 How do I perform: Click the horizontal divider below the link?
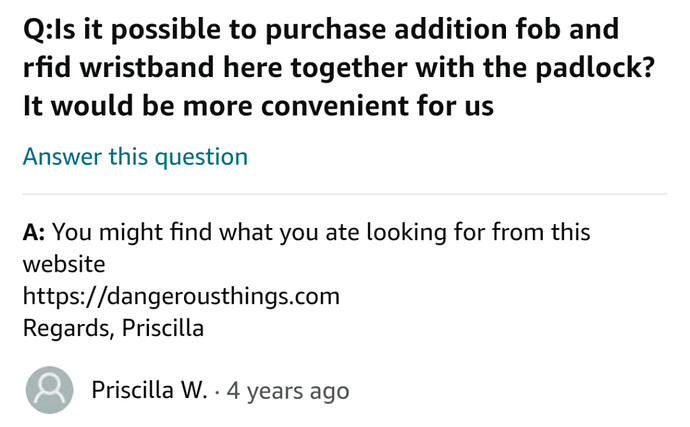(x=345, y=194)
